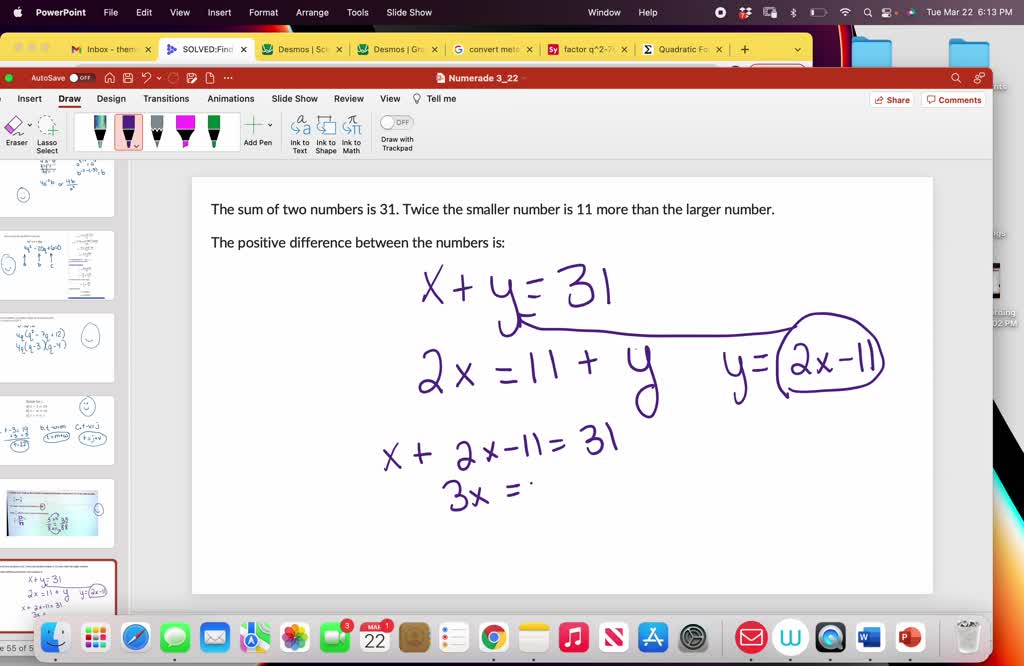The width and height of the screenshot is (1024, 666).
Task: Select the Ink to Math tool
Action: tap(351, 131)
